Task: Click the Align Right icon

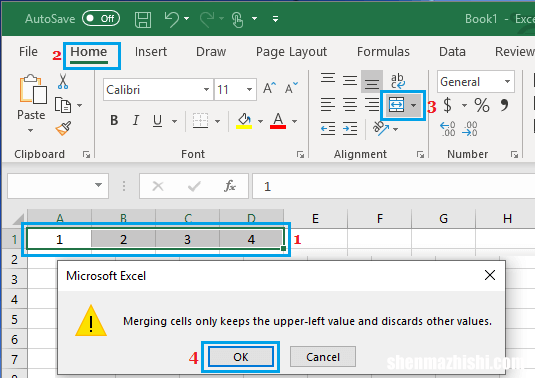Action: [372, 104]
